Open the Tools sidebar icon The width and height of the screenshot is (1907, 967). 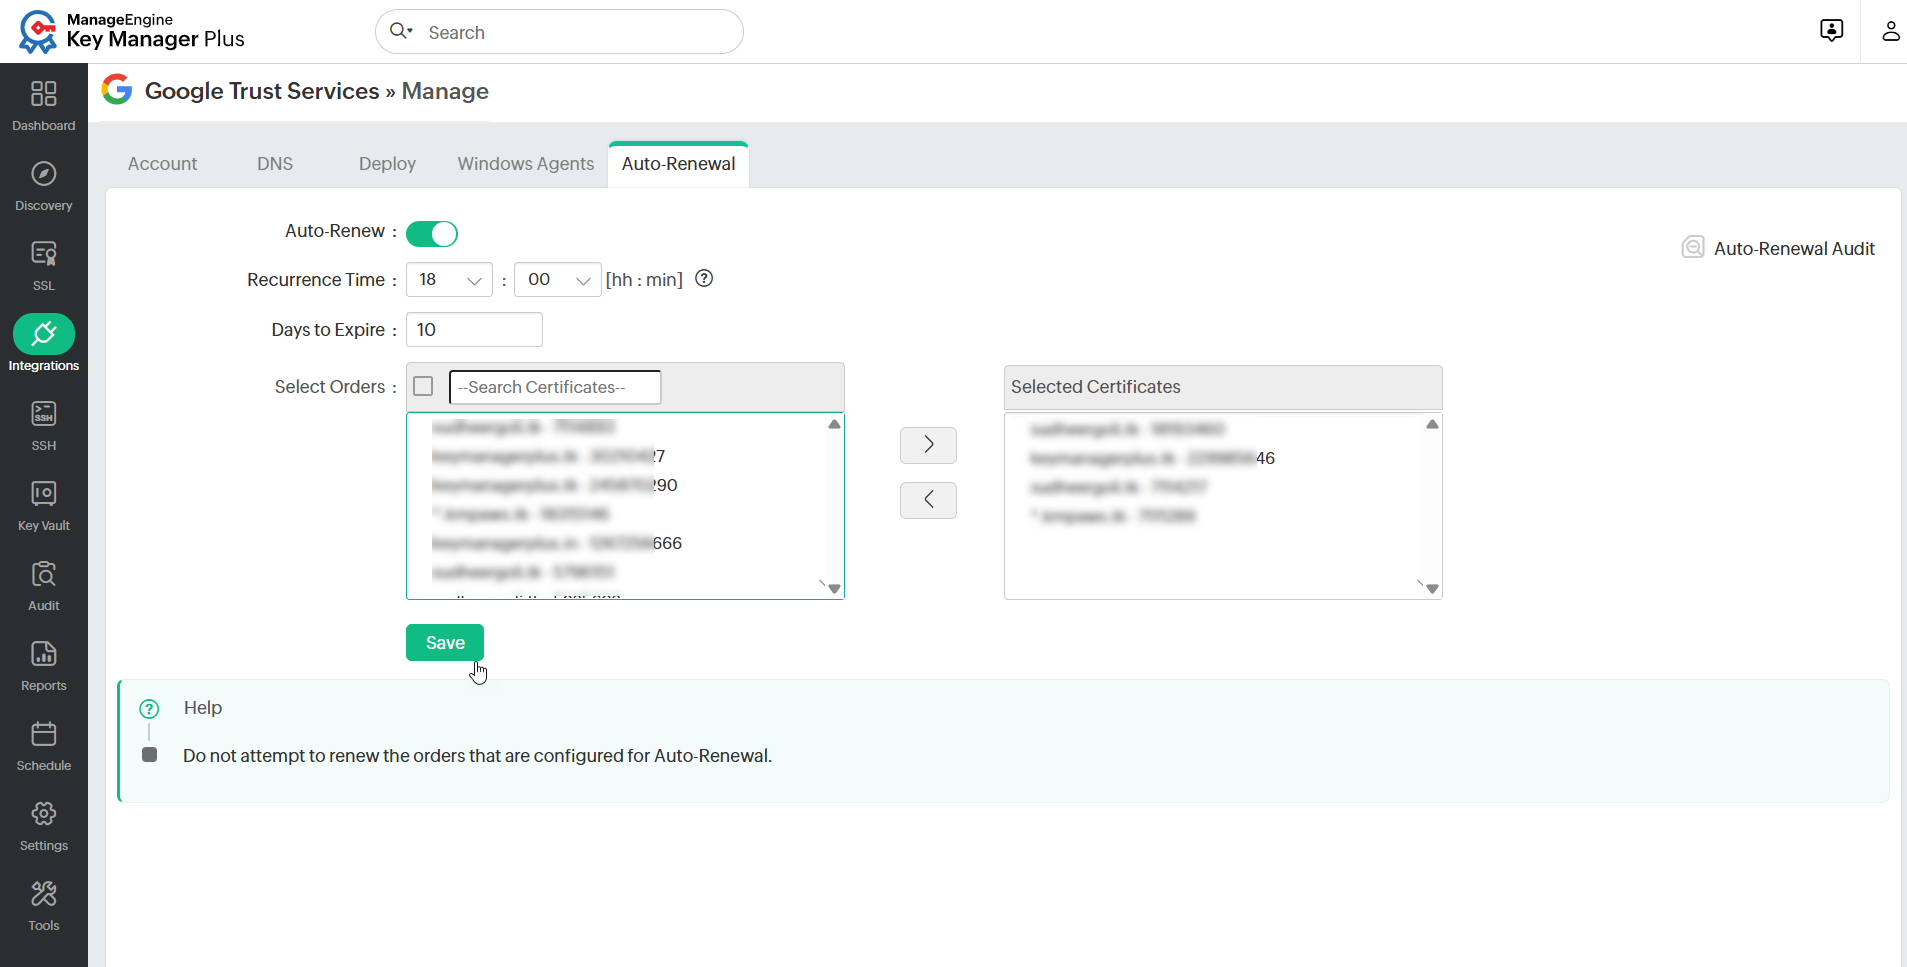[x=44, y=894]
